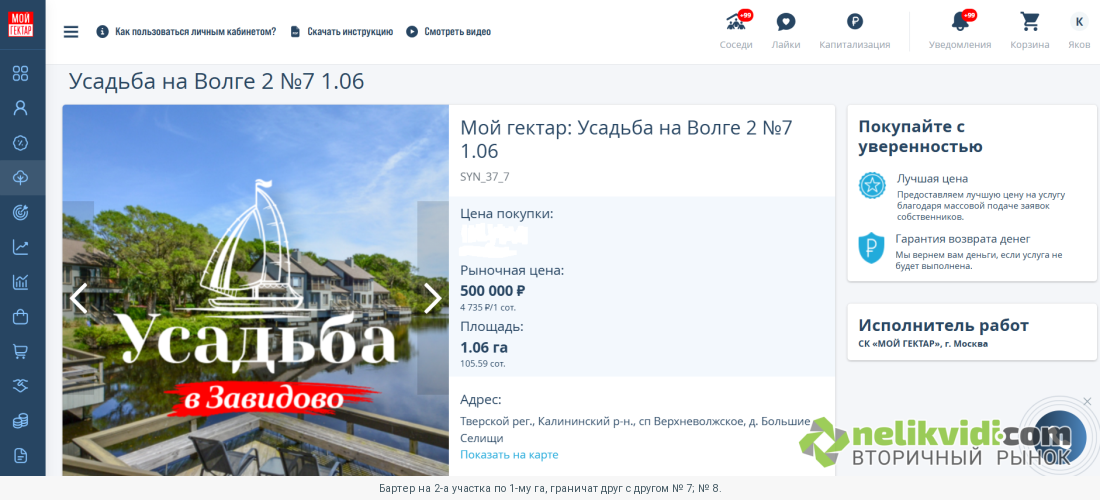Close the floating widget with X

1087,401
